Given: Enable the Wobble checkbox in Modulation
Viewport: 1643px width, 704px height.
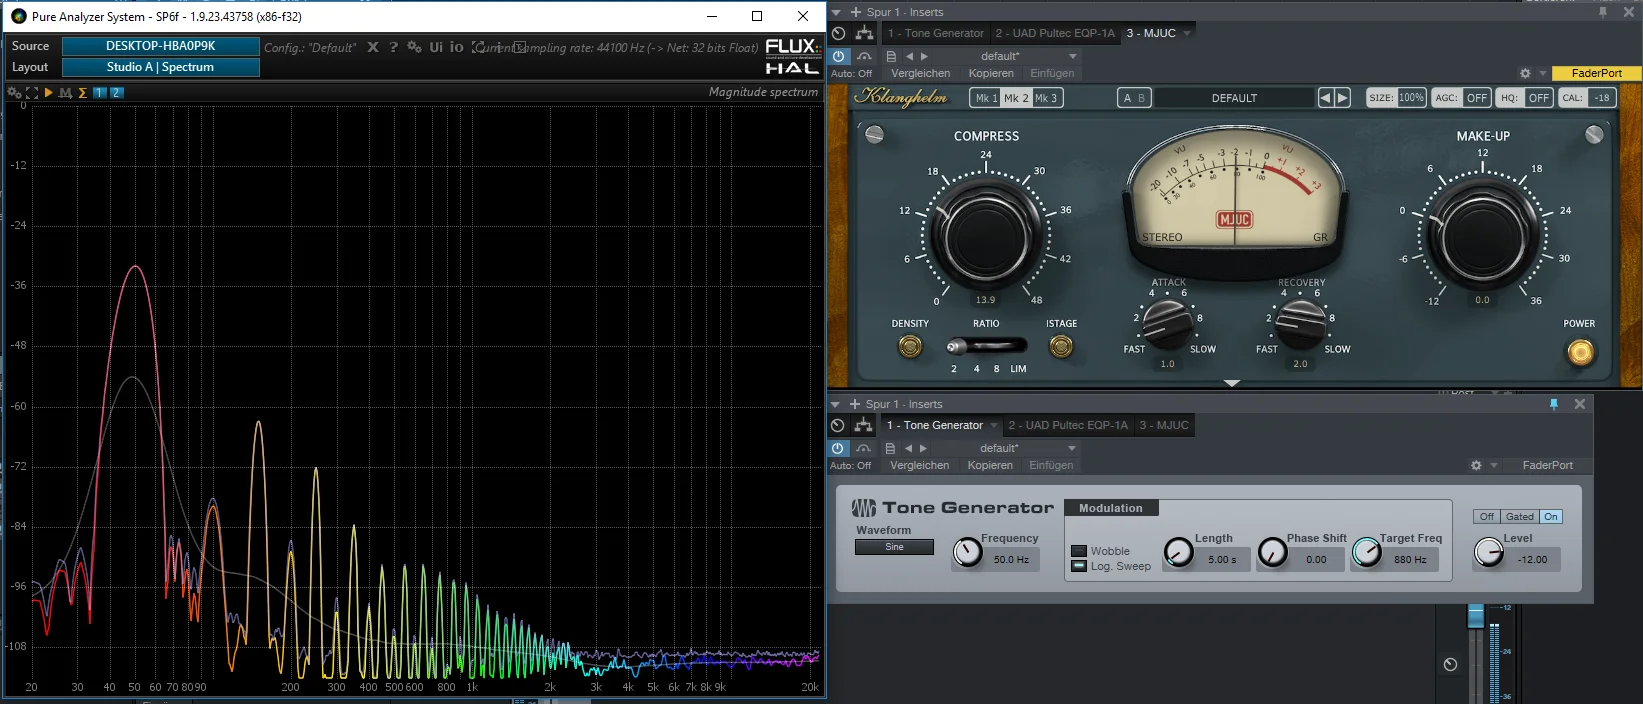Looking at the screenshot, I should (1078, 551).
